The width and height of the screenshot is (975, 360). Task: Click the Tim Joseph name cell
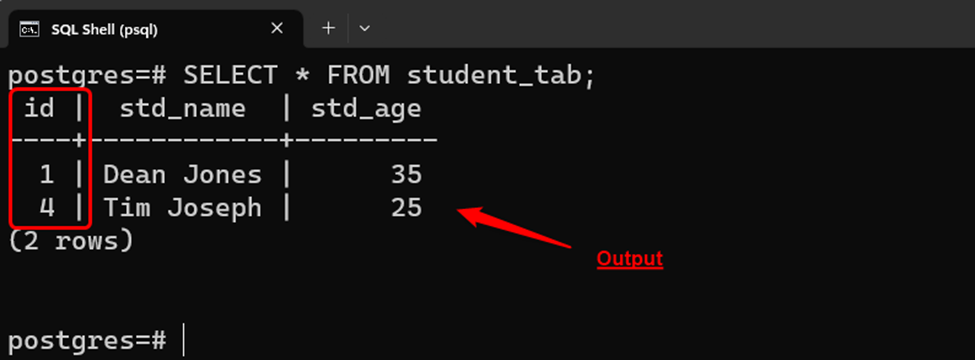[183, 208]
